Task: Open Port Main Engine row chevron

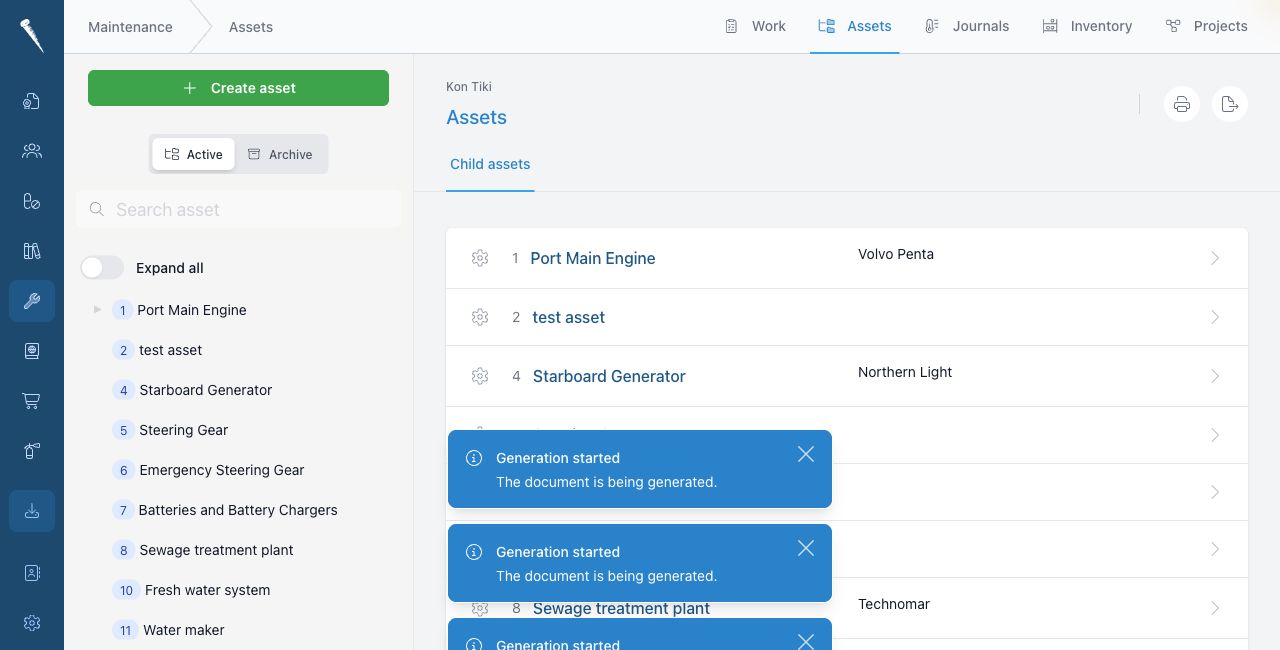Action: [1215, 258]
